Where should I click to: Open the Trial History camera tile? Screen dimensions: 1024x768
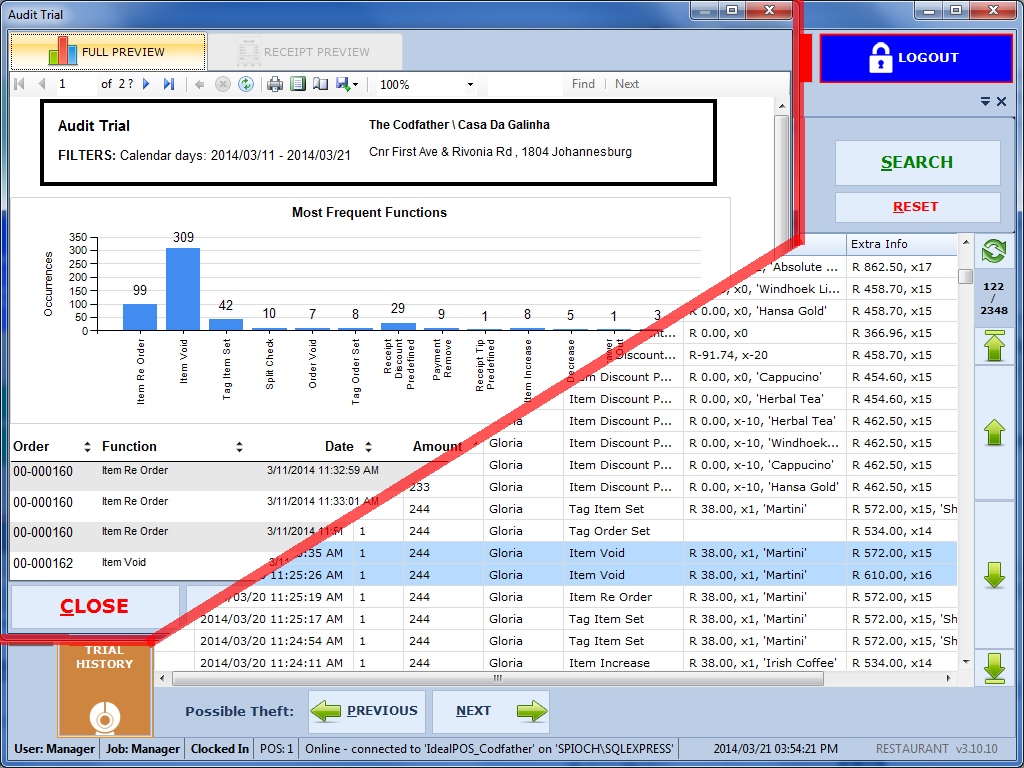105,690
